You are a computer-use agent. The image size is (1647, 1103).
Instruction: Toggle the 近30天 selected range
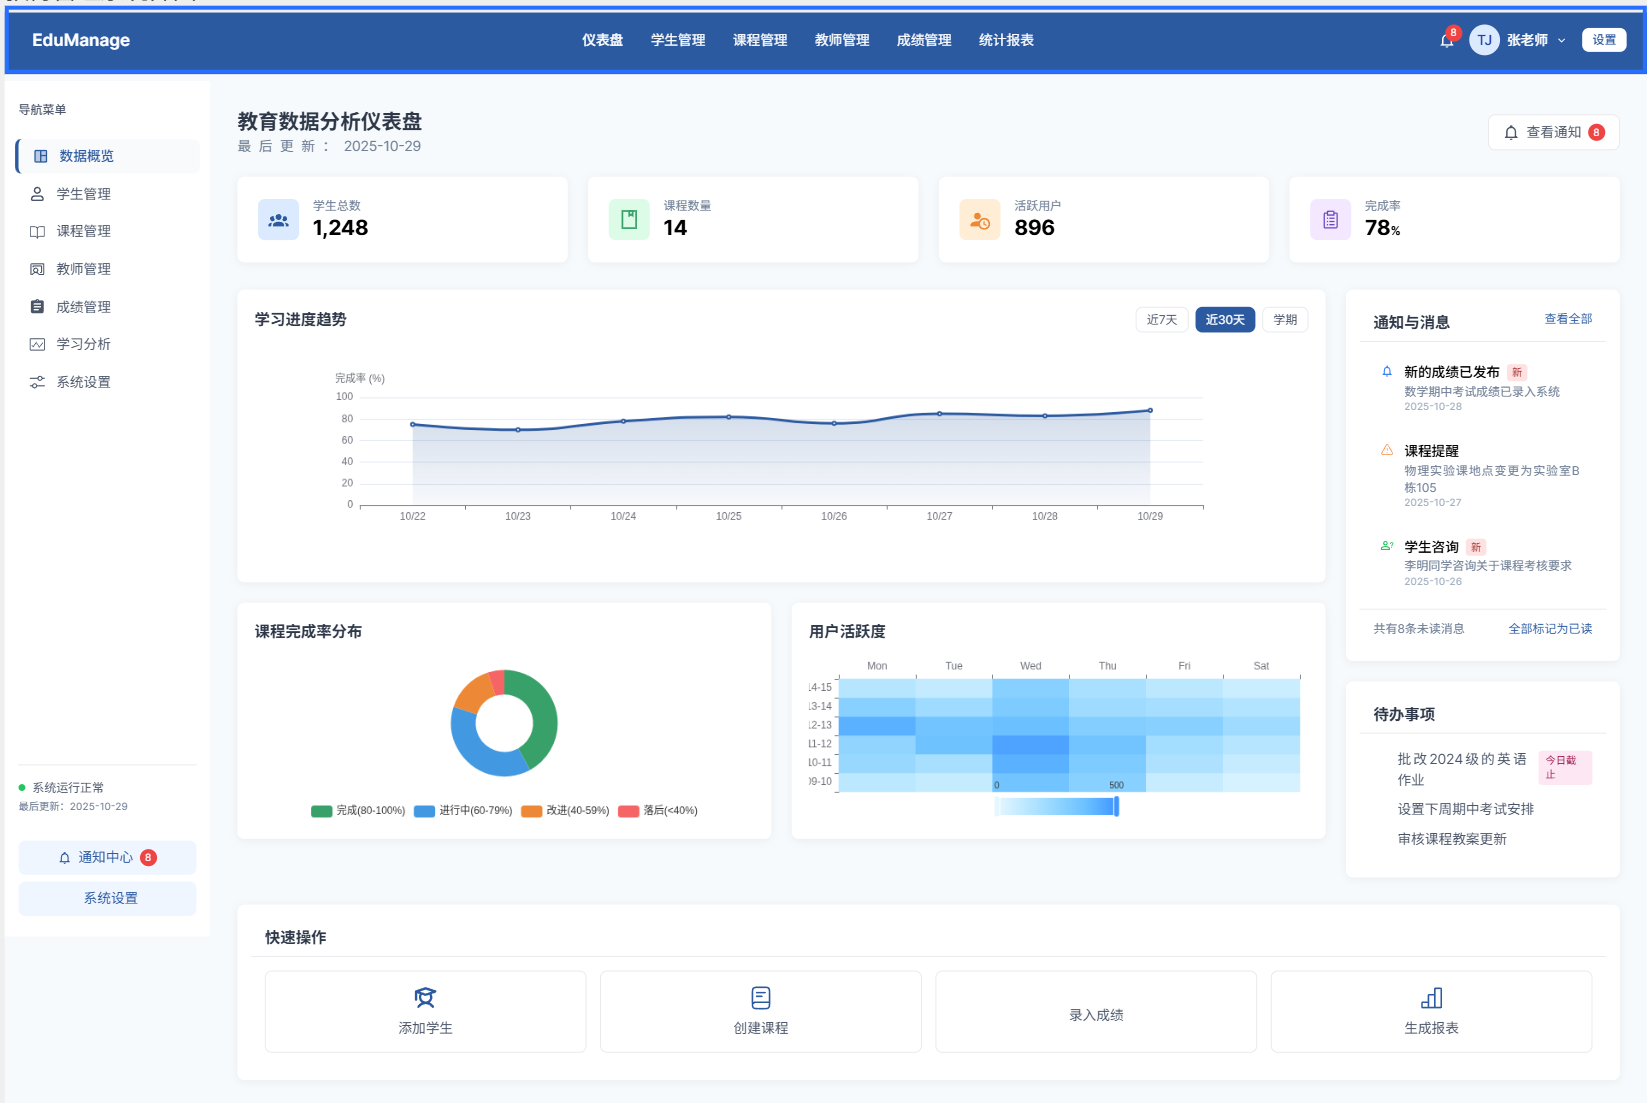(x=1224, y=319)
